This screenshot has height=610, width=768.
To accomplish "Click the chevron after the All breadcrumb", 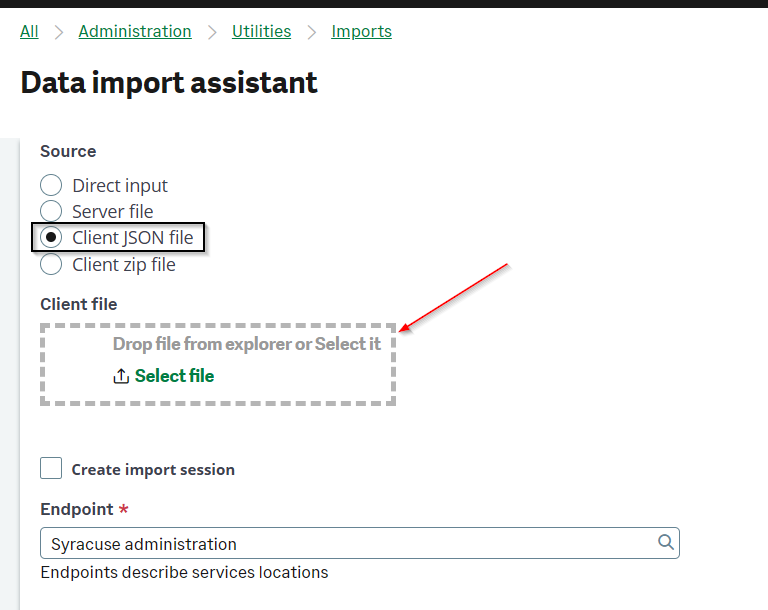I will (x=59, y=32).
